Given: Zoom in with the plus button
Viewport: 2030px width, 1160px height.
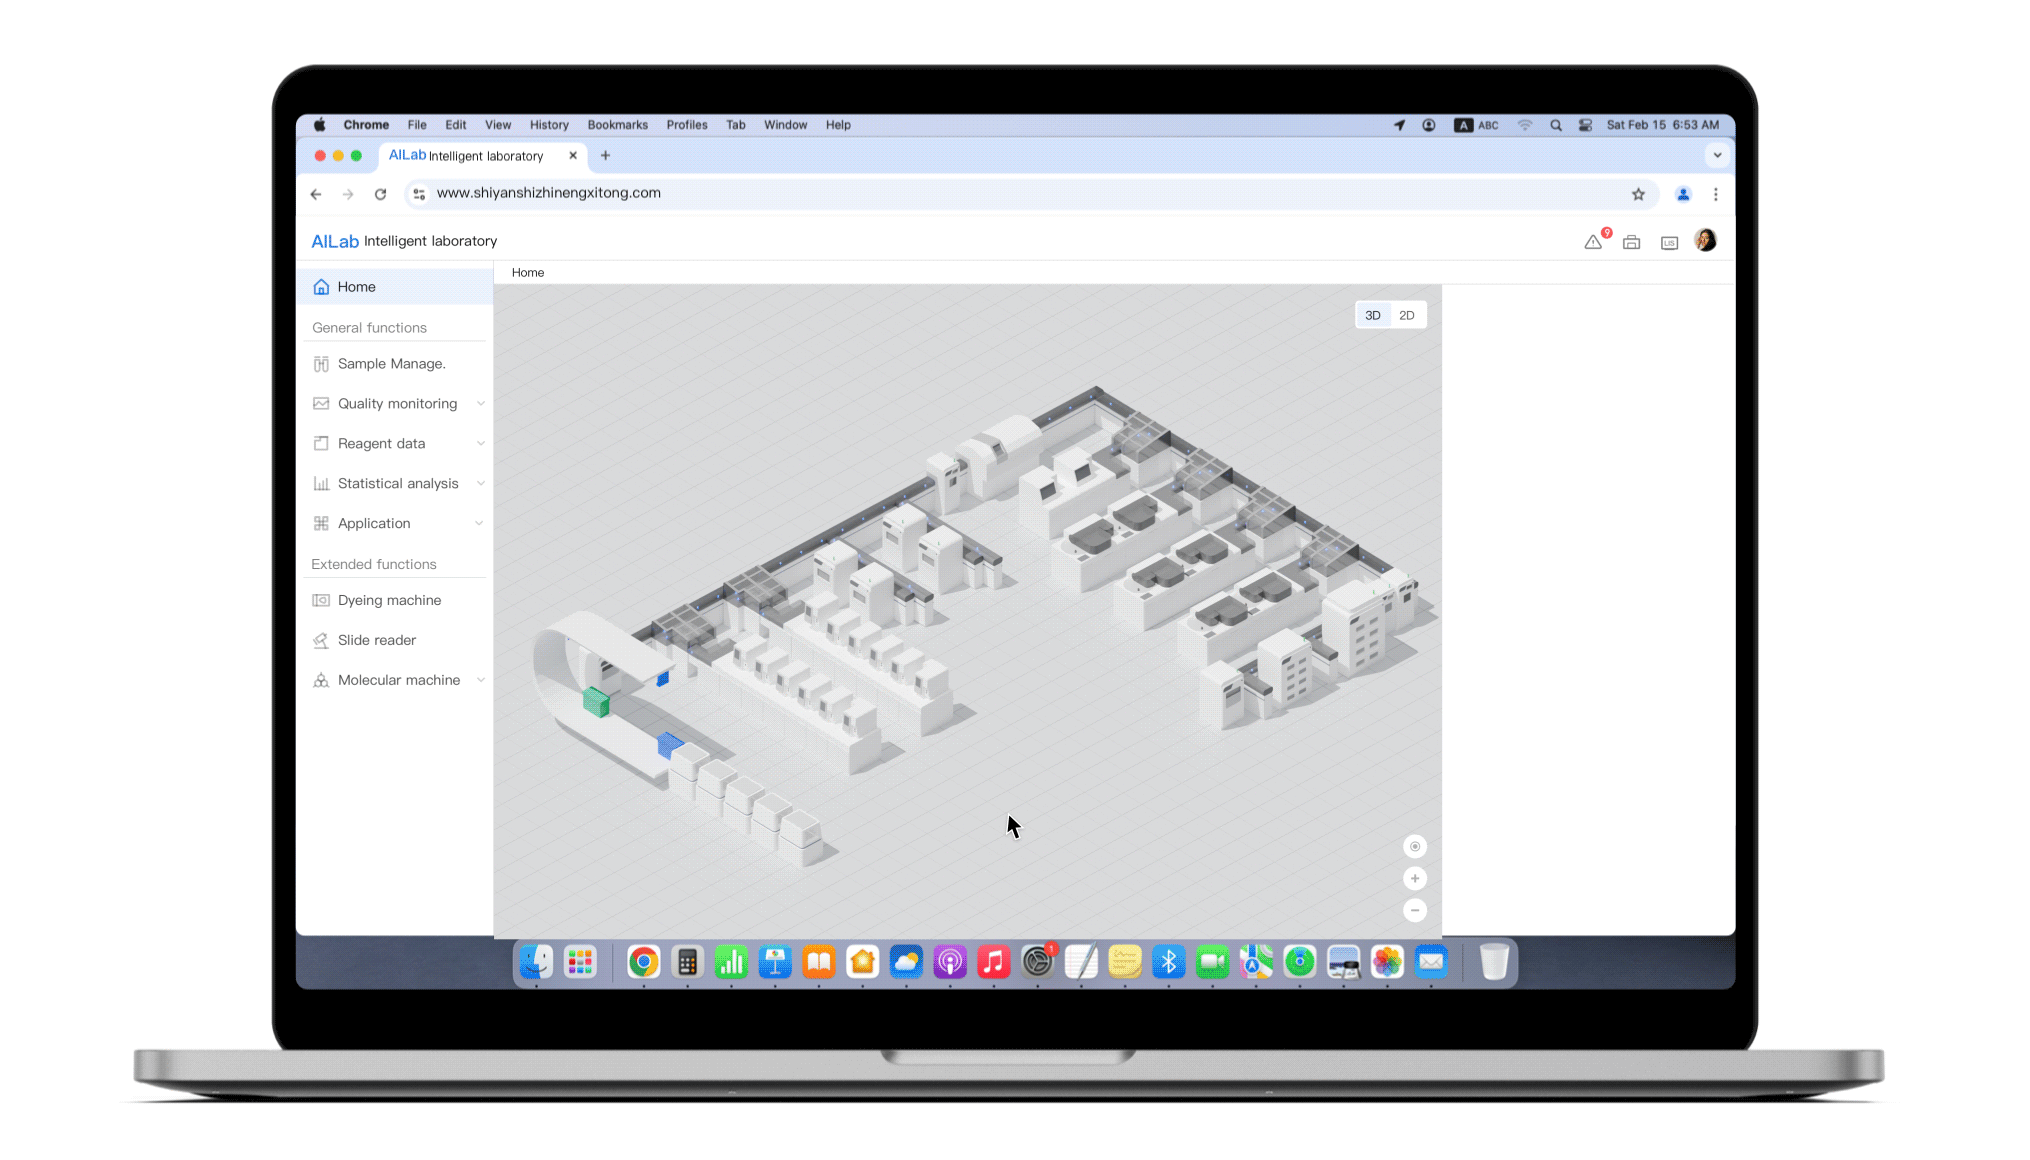Looking at the screenshot, I should [x=1414, y=879].
